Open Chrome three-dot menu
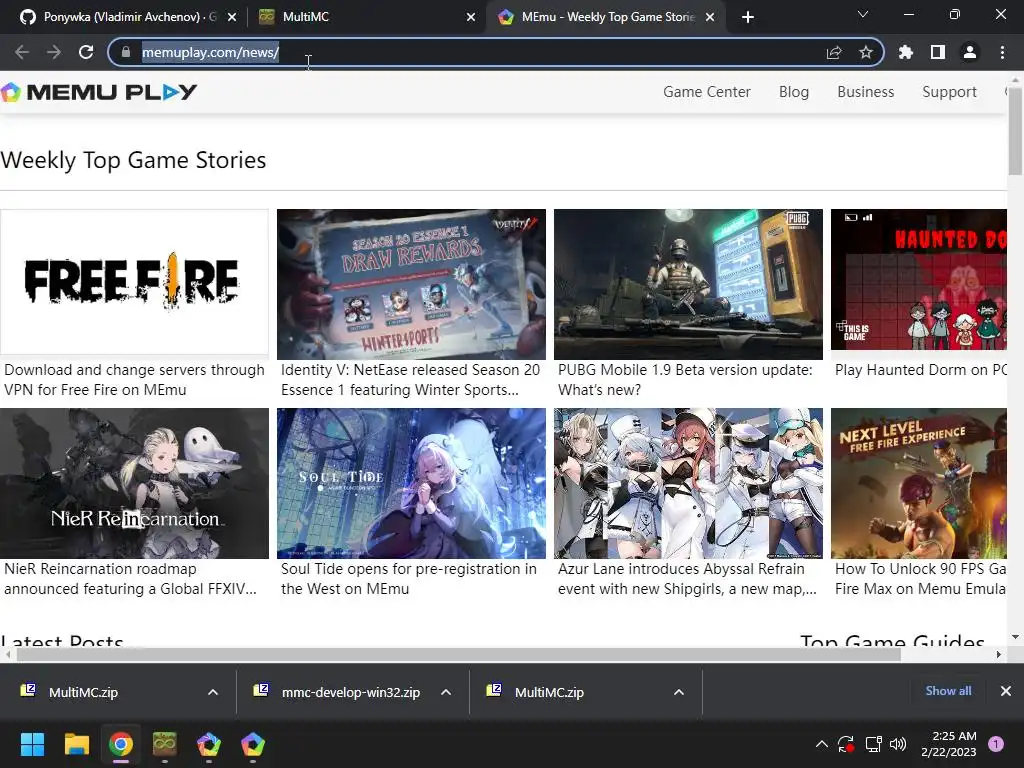 coord(1002,52)
